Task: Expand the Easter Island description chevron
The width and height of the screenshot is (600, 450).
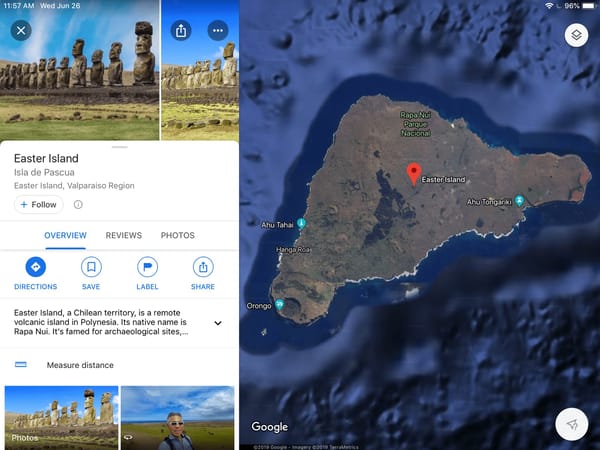Action: pyautogui.click(x=218, y=323)
